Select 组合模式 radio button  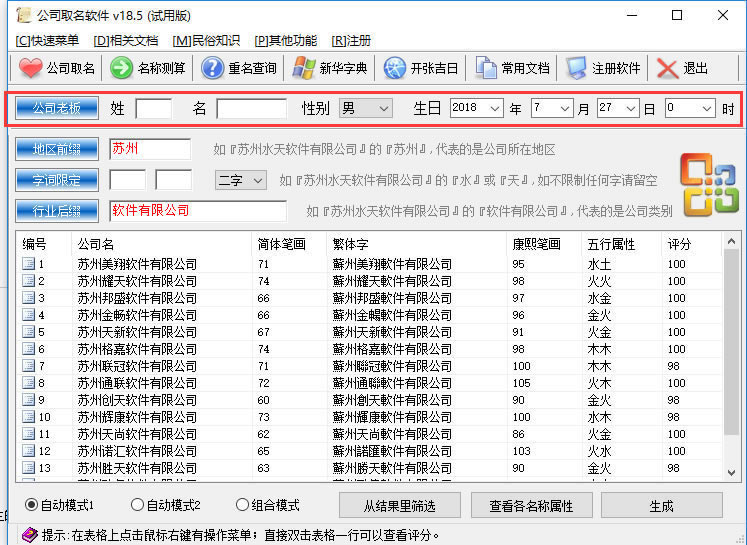(243, 505)
